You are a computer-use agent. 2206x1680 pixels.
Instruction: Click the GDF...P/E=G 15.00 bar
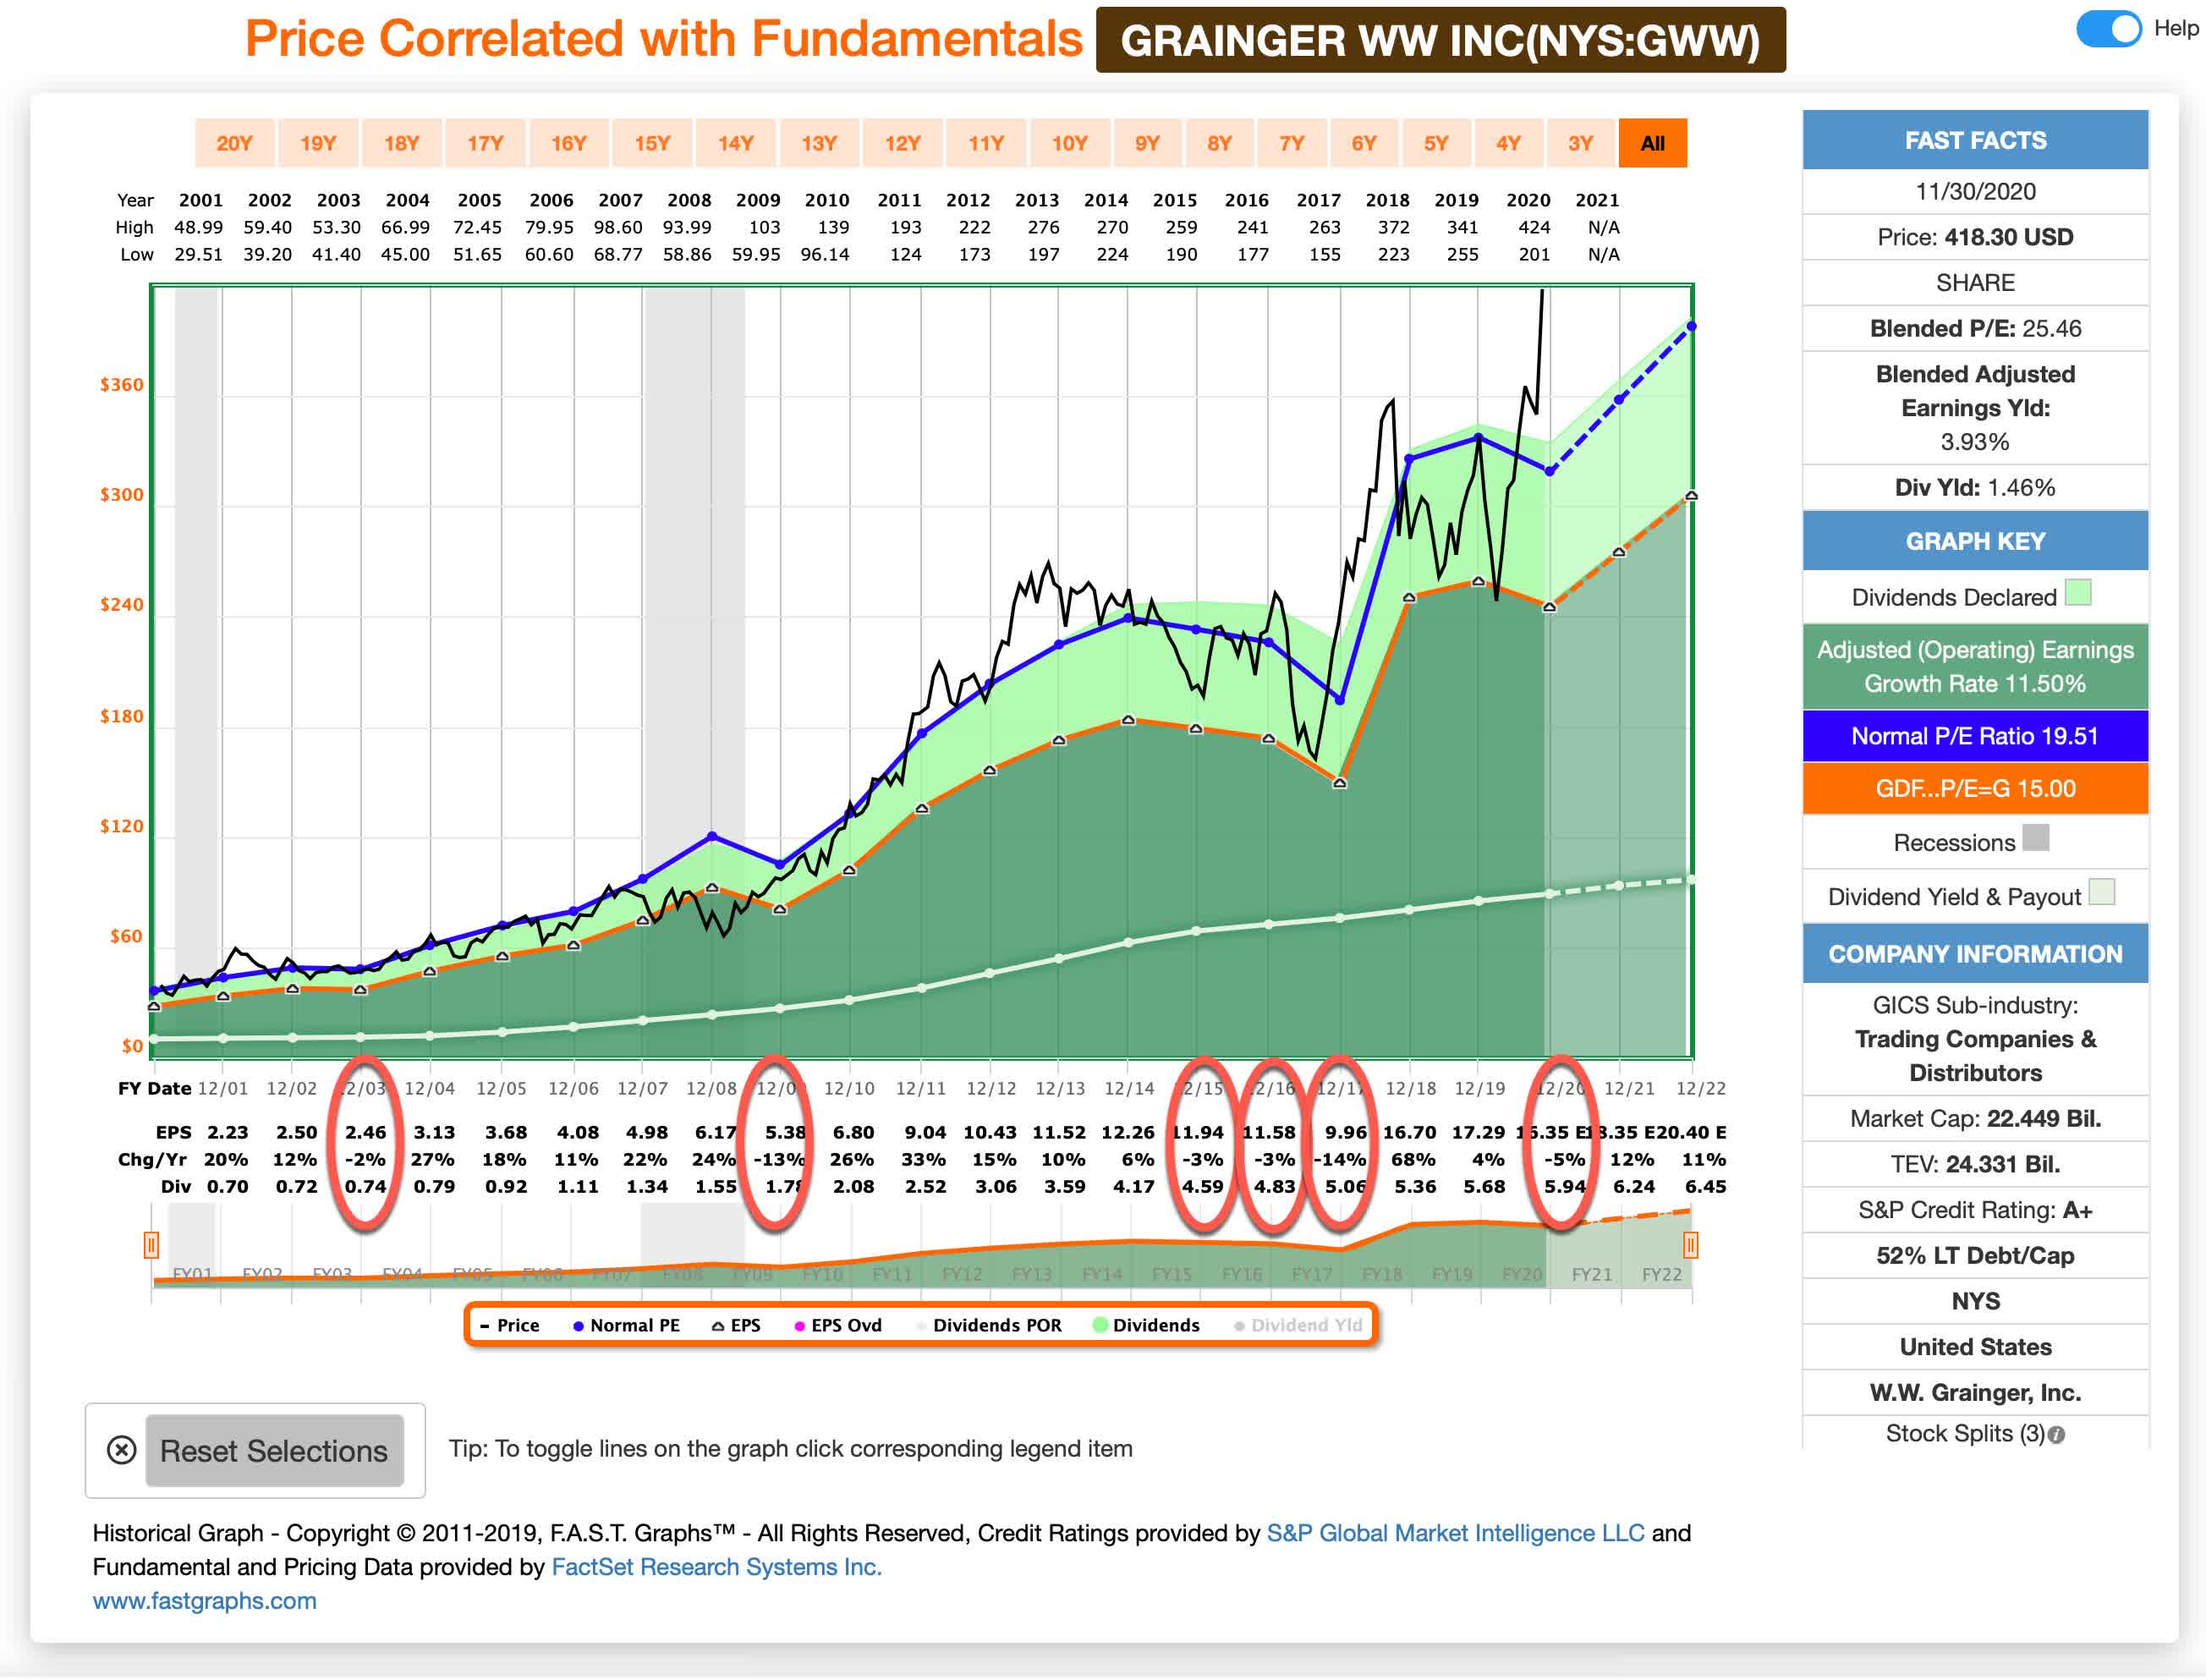click(x=1975, y=788)
